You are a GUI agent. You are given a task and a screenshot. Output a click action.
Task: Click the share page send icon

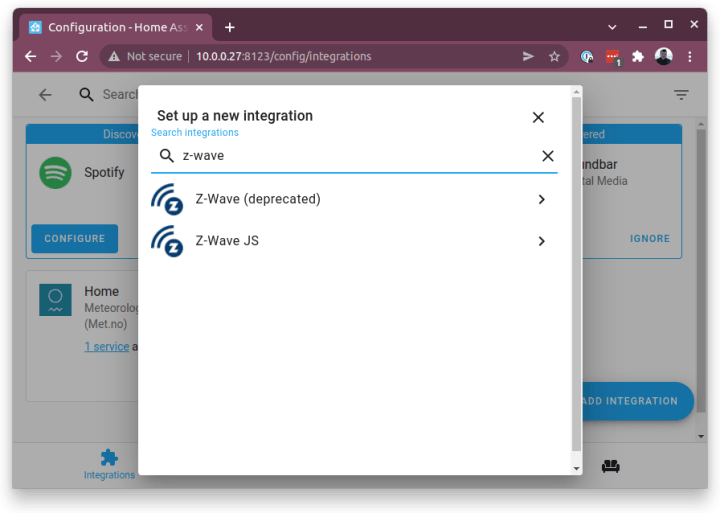click(528, 56)
